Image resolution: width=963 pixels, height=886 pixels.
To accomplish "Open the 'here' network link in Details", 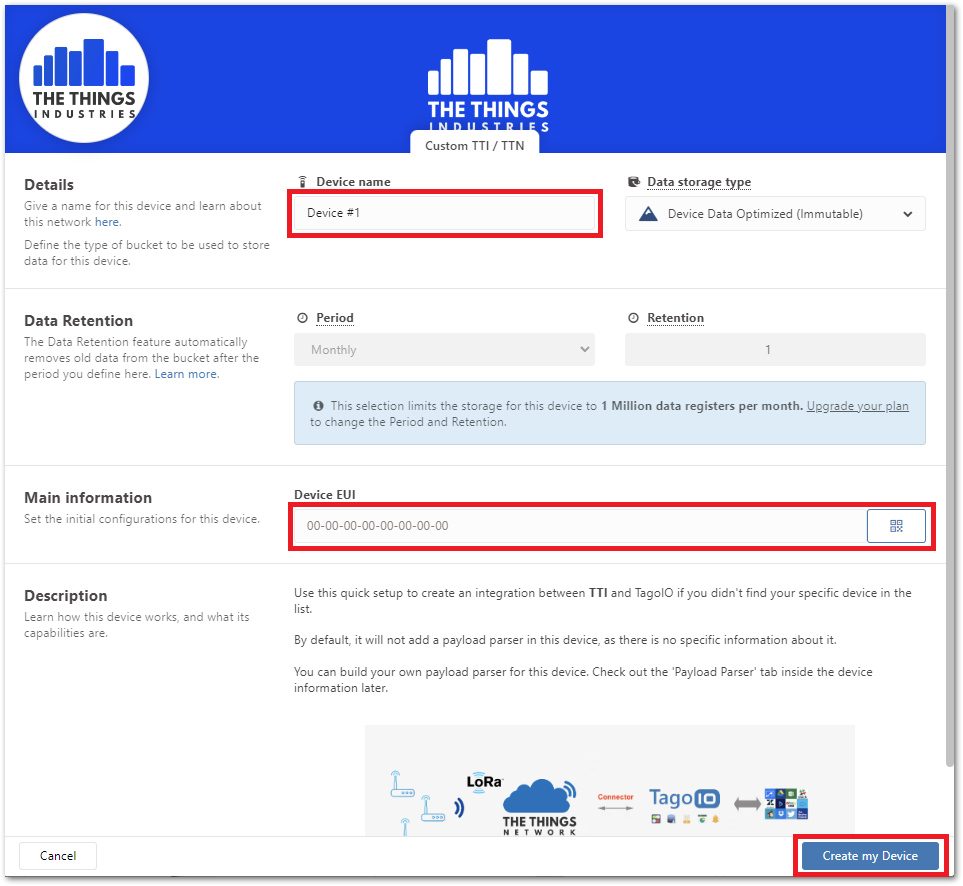I will [x=107, y=222].
